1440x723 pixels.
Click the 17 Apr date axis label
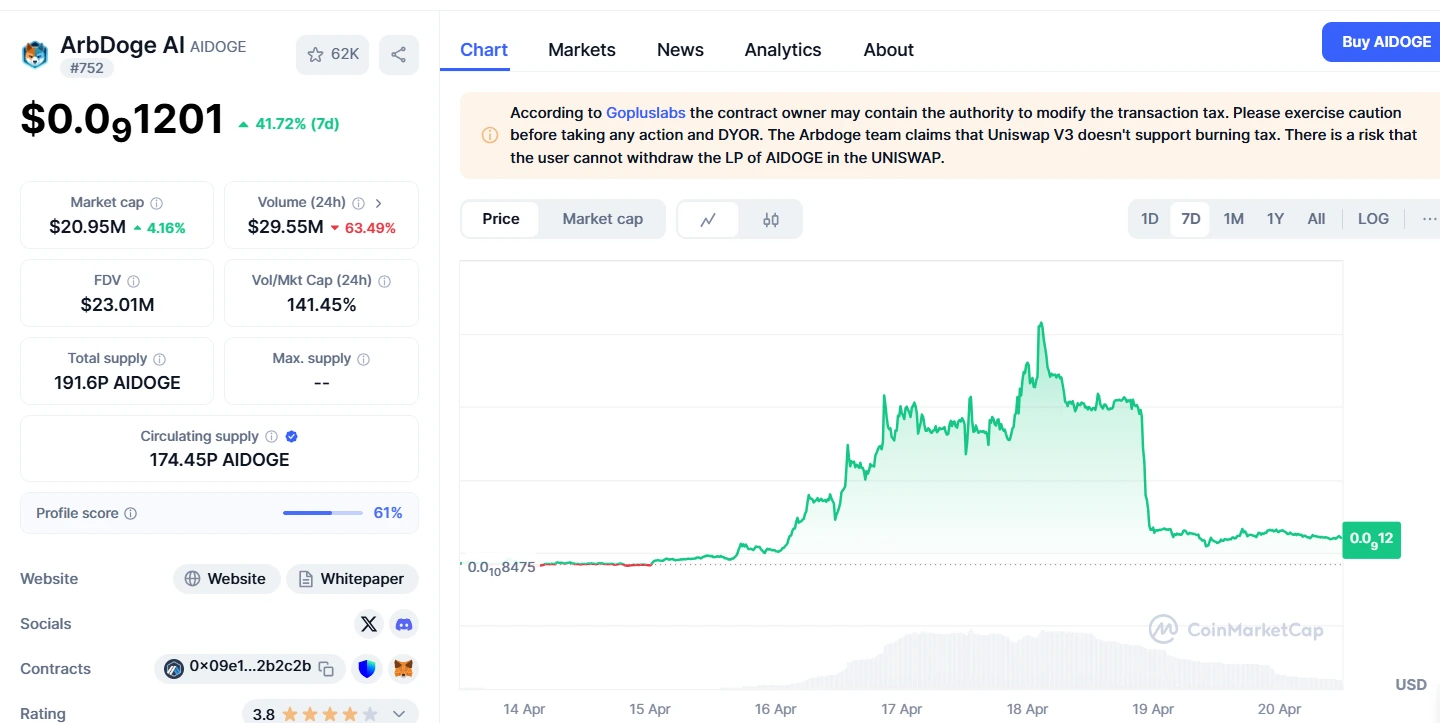902,709
